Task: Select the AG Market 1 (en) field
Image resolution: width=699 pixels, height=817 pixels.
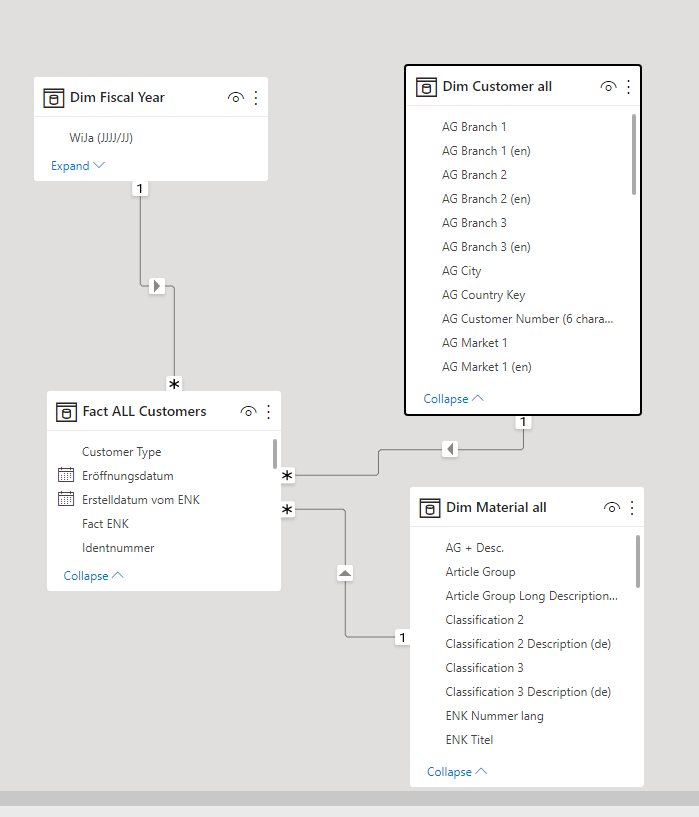Action: coord(486,367)
